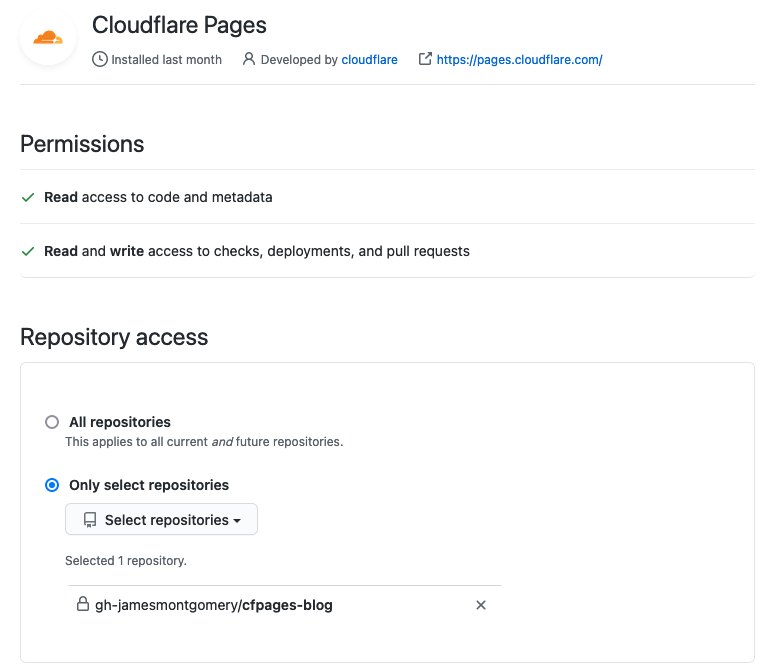Click the Only select repositories label
The image size is (765, 671).
click(x=149, y=485)
